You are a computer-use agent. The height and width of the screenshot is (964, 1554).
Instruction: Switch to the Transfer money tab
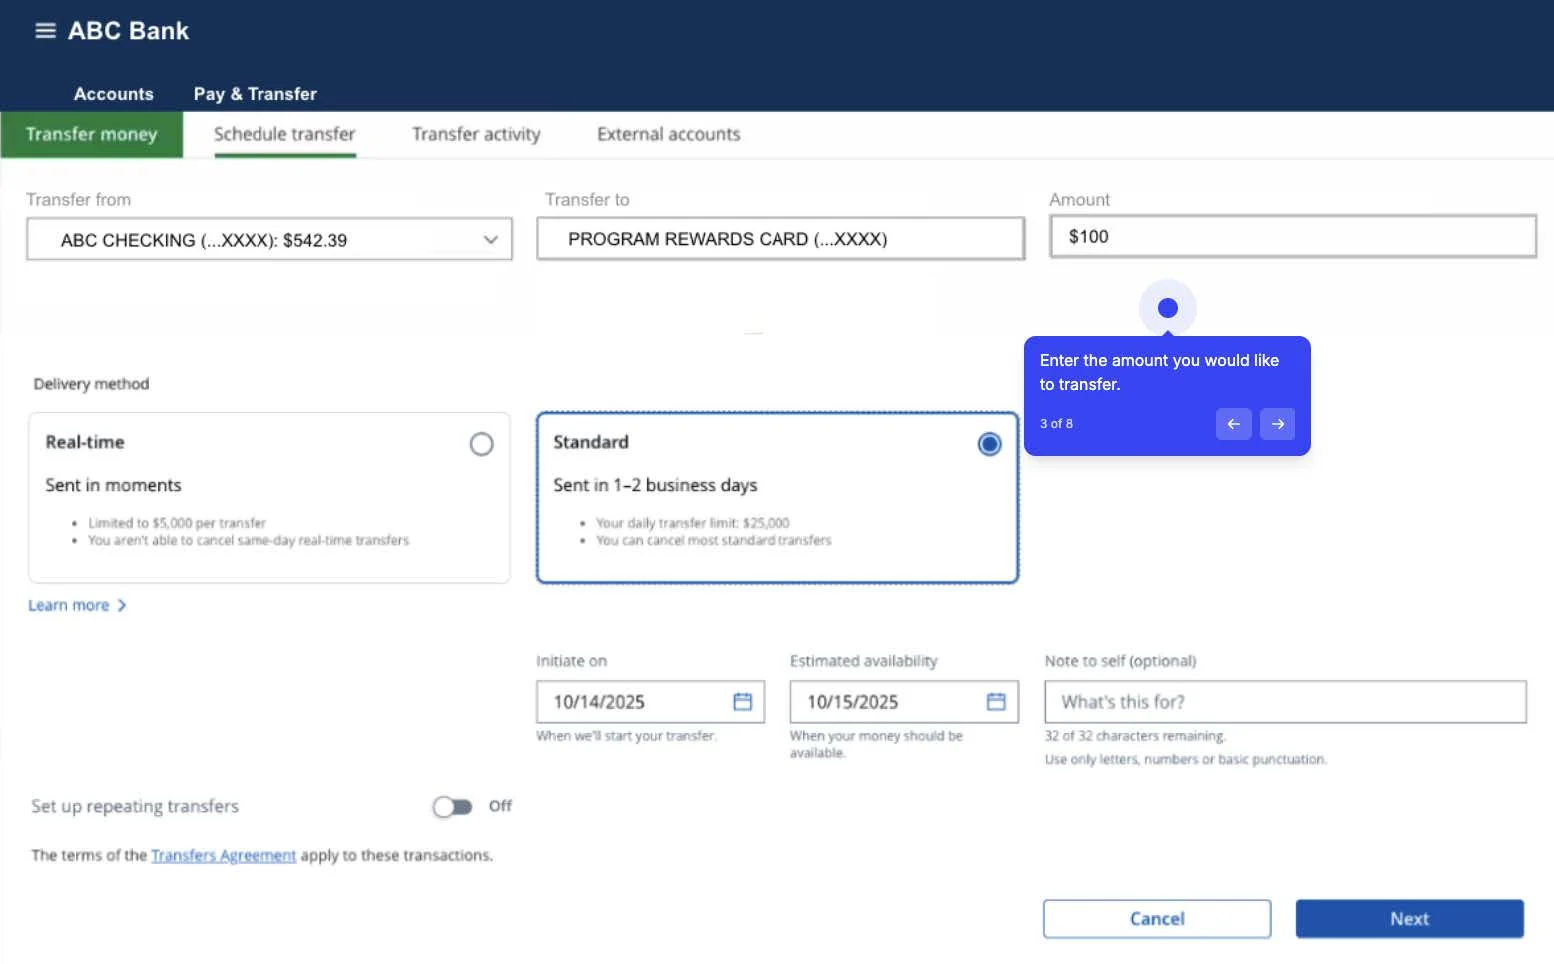(x=91, y=134)
